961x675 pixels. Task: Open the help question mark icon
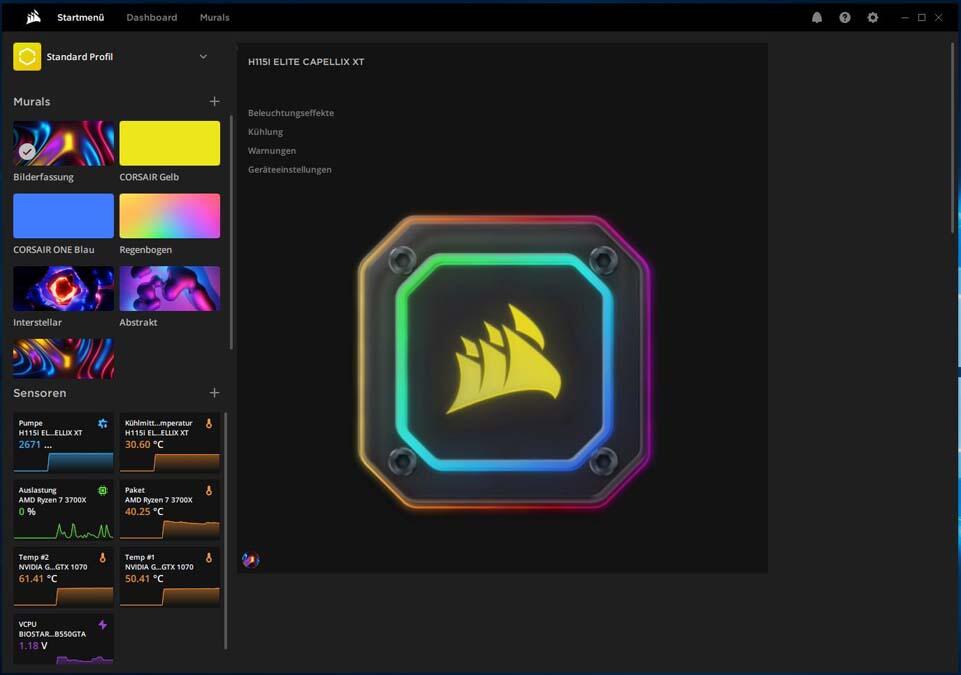pos(845,18)
